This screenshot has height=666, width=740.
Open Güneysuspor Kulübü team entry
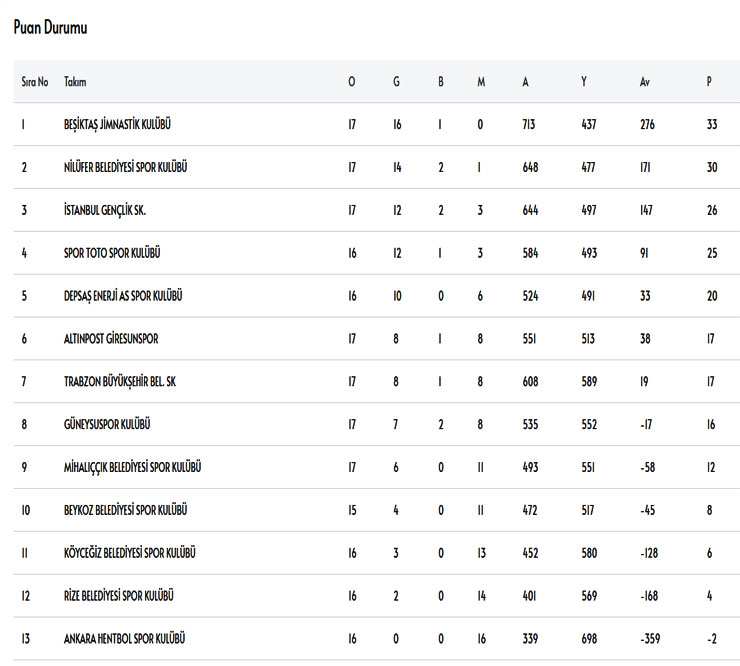107,425
